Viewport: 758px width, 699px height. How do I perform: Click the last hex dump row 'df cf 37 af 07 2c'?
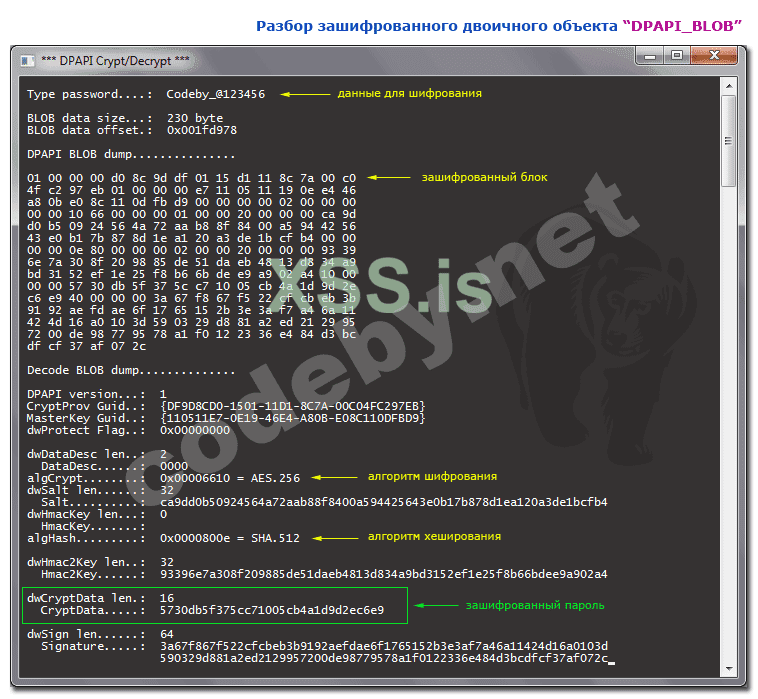(x=87, y=346)
